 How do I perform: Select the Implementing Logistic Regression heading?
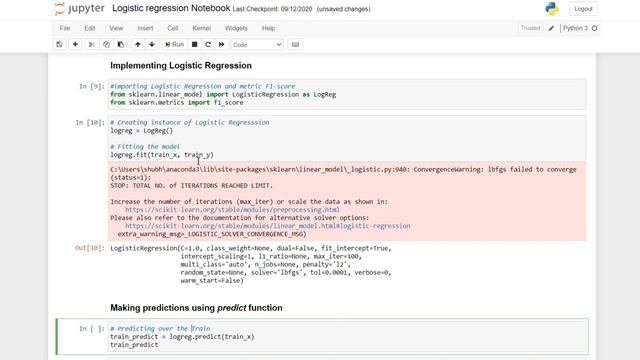181,66
